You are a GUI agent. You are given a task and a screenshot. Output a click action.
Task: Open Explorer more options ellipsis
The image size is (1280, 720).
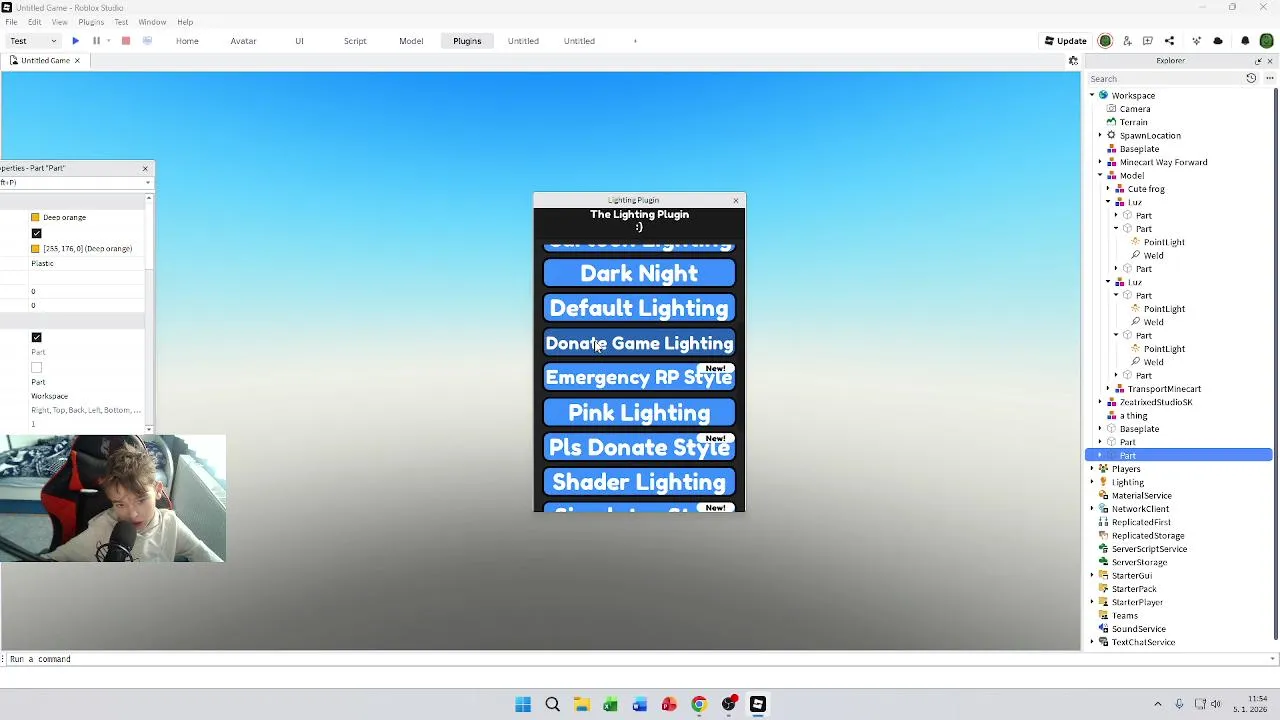coord(1269,78)
